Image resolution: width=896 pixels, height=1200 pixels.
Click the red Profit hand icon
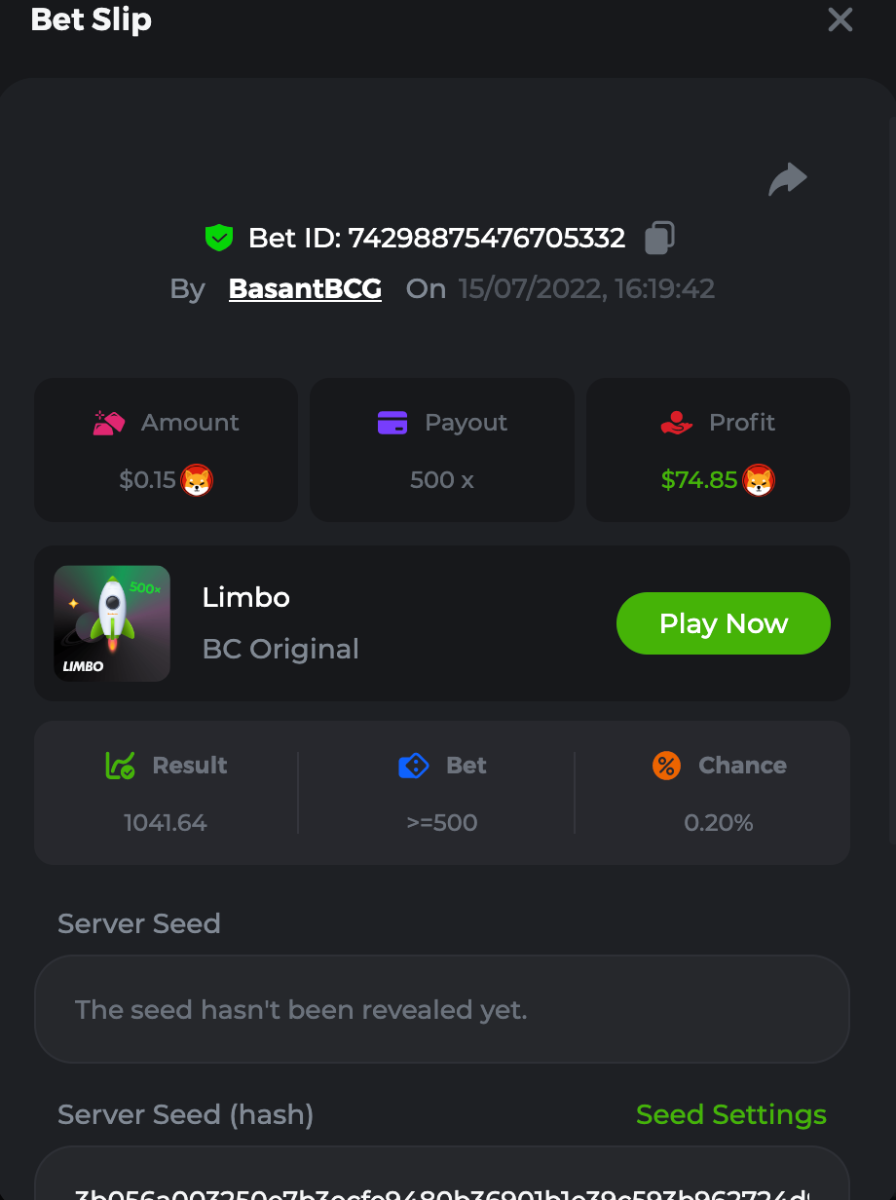point(677,423)
